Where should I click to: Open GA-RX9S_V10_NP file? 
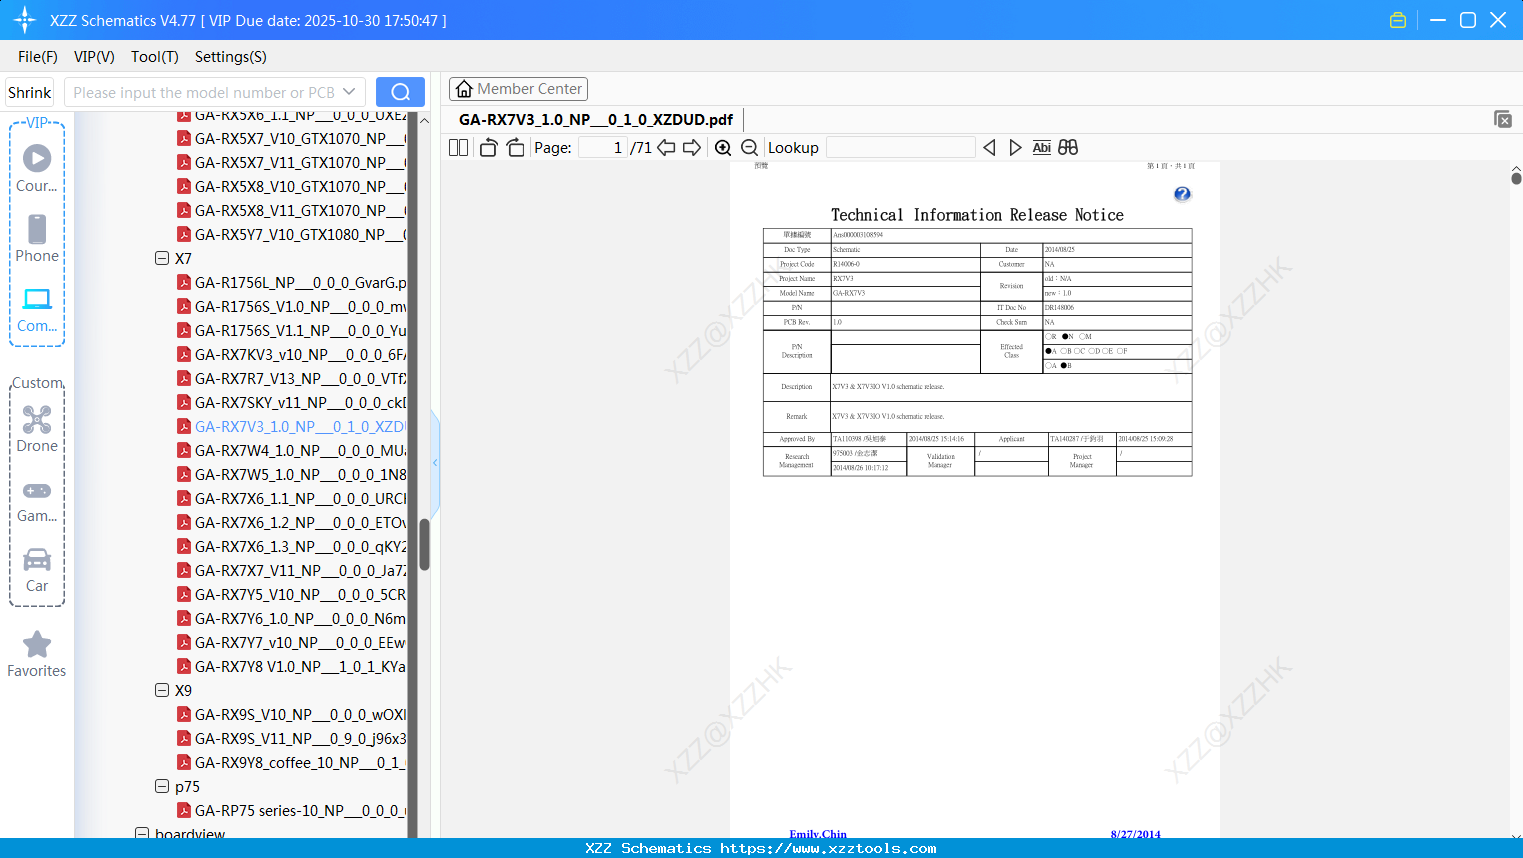coord(292,714)
